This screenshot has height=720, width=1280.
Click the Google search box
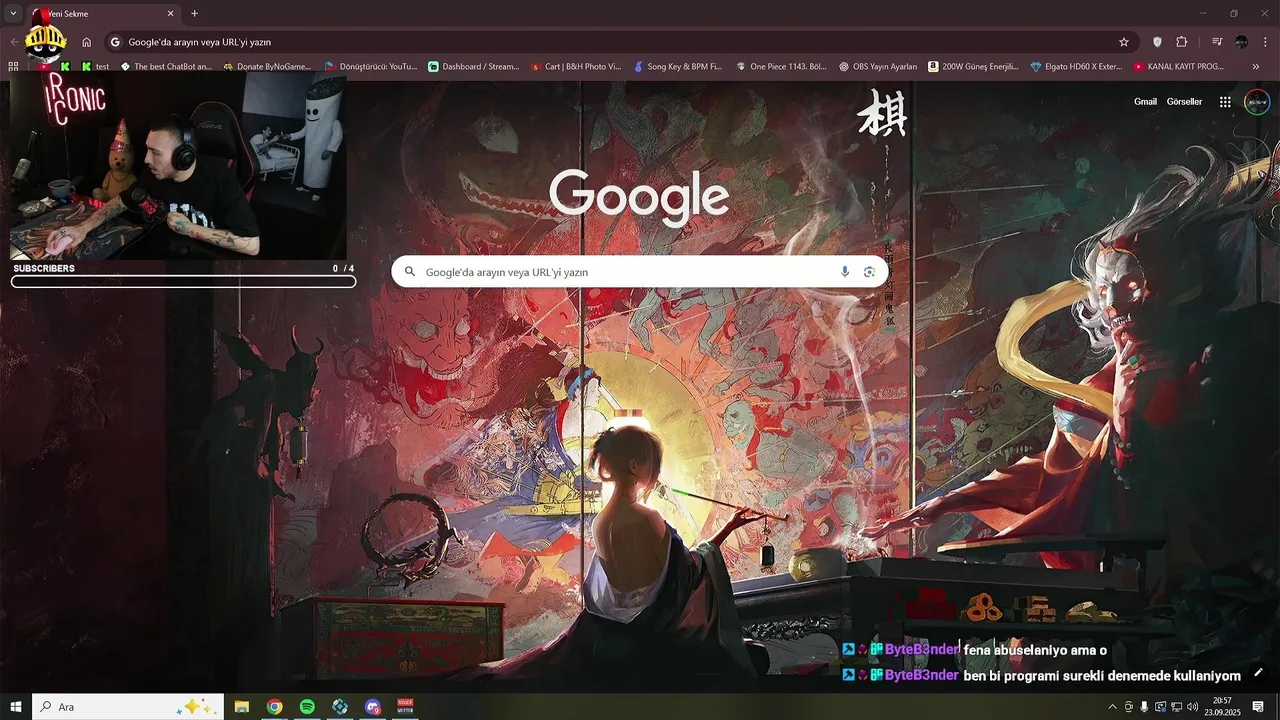click(640, 272)
